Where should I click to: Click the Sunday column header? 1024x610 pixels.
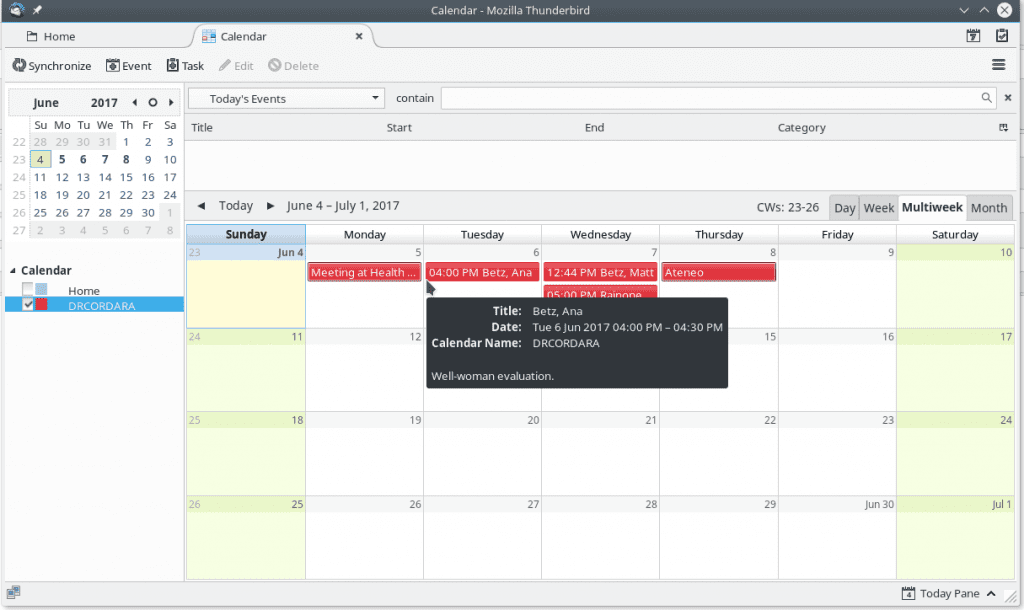click(246, 234)
